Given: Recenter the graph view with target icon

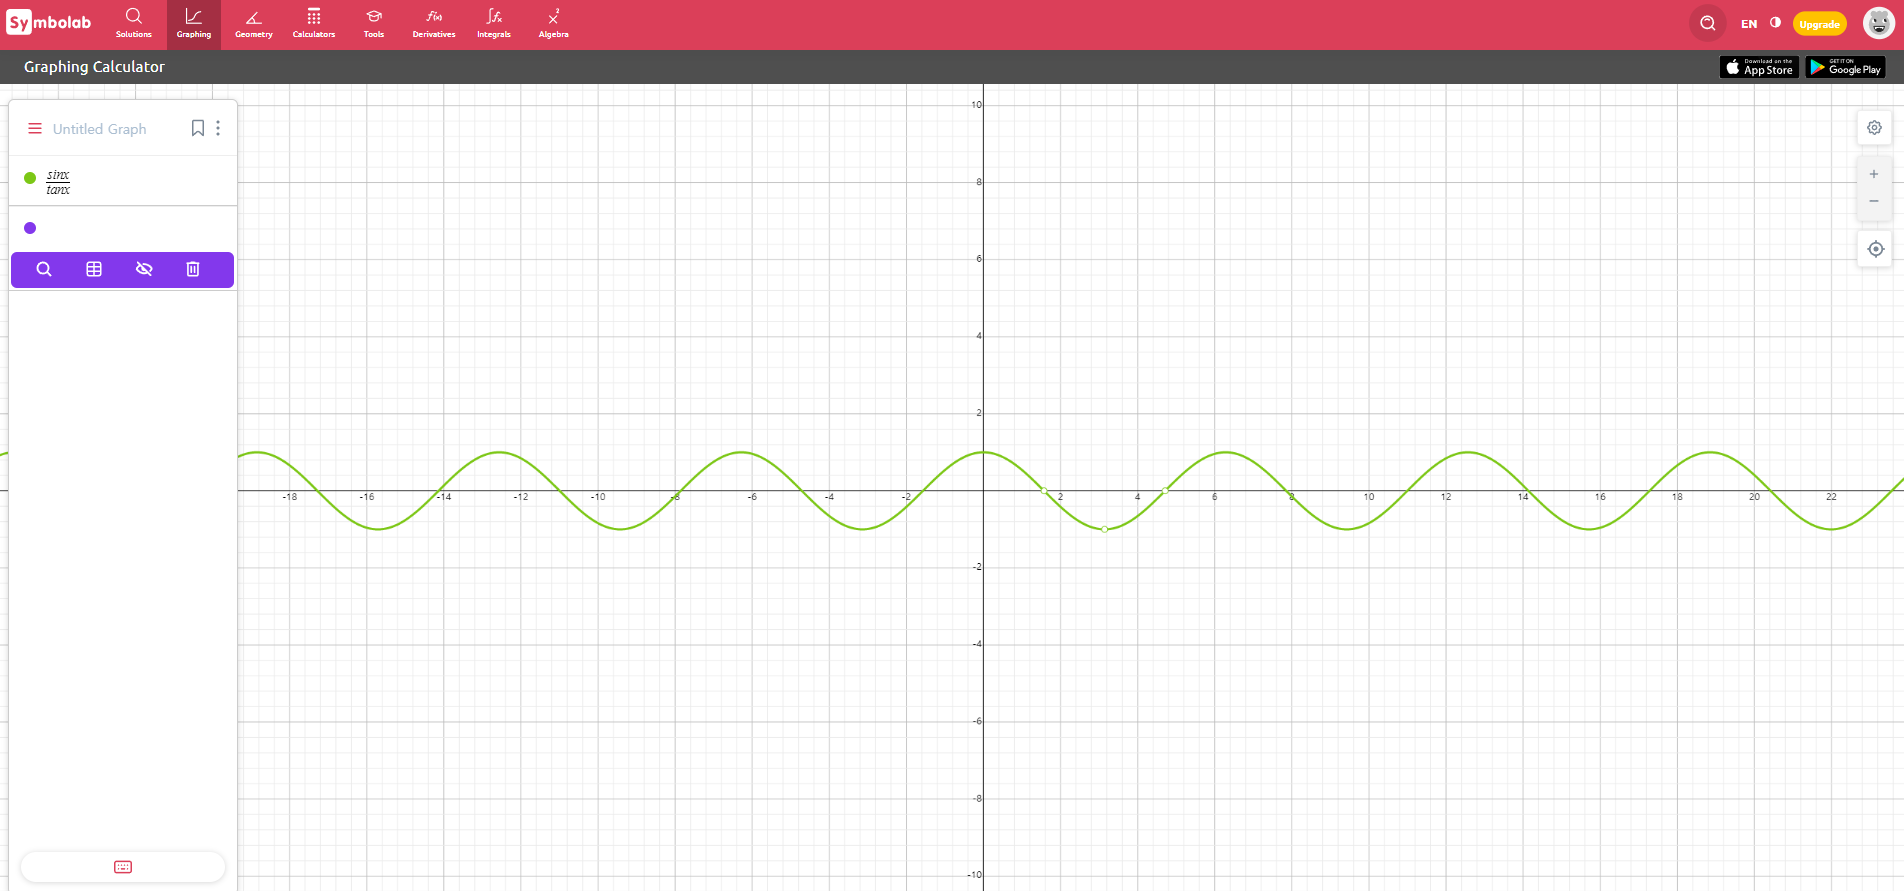Looking at the screenshot, I should coord(1876,249).
